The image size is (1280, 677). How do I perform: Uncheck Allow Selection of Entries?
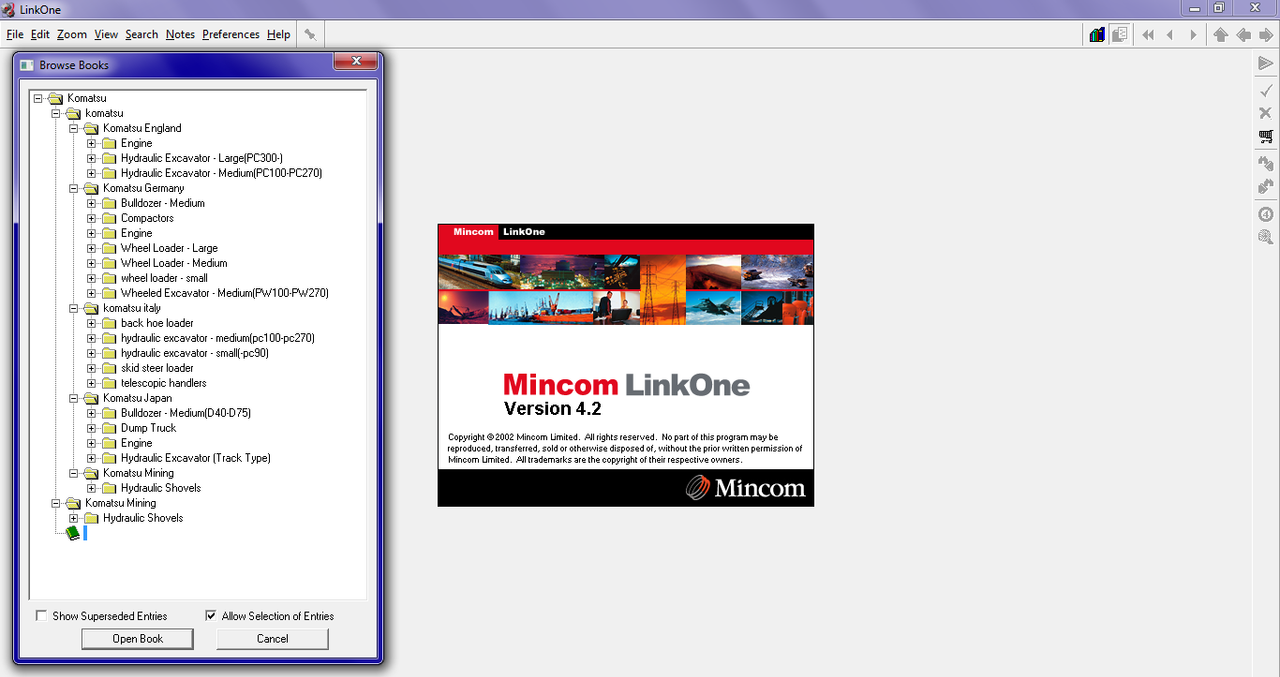click(210, 616)
